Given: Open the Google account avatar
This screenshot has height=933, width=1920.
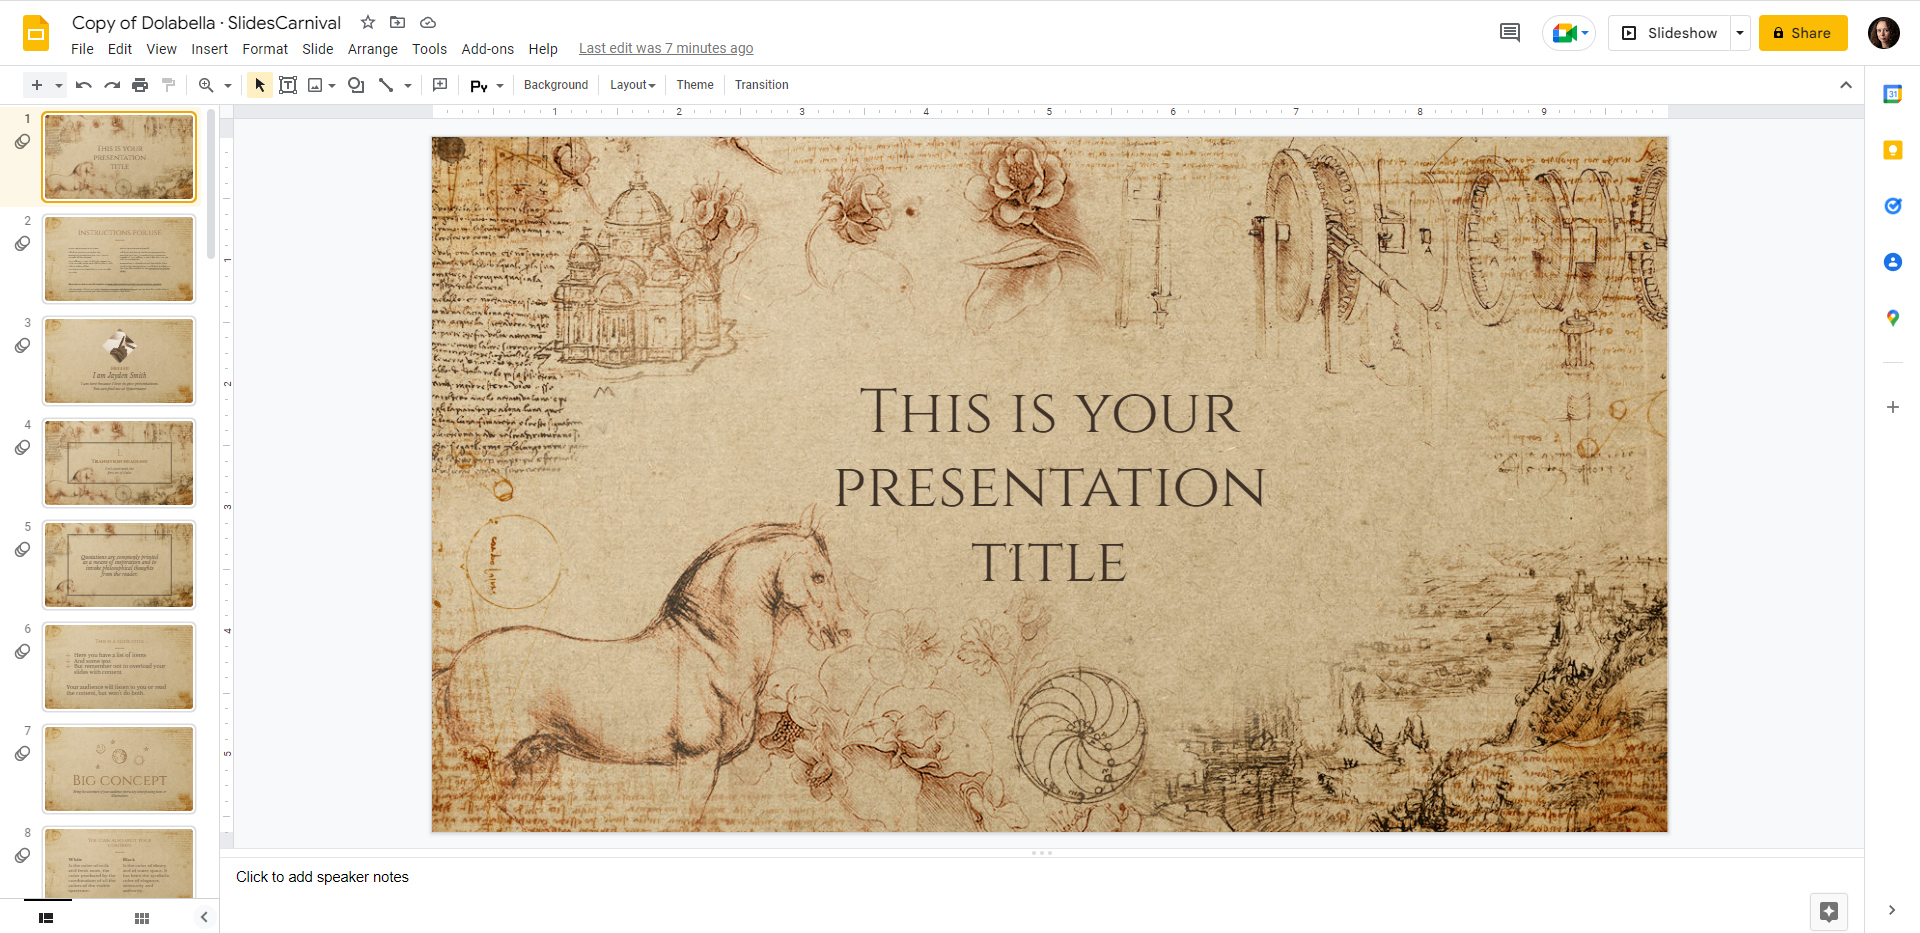Looking at the screenshot, I should point(1884,33).
